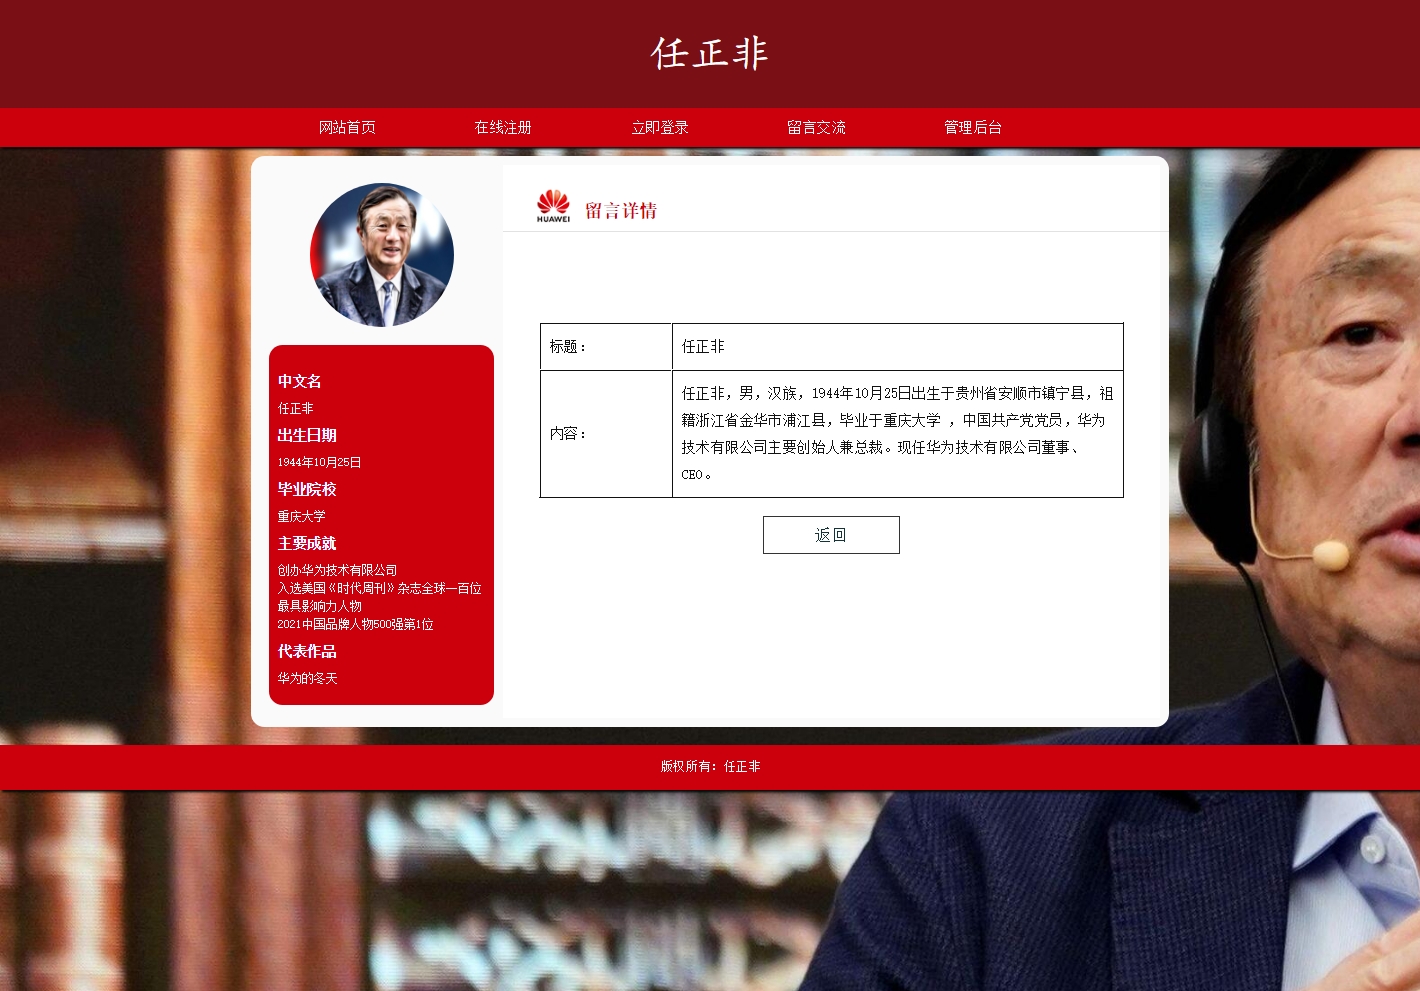Click the content paragraph starting 任正非，男，汉族
1420x991 pixels.
(x=898, y=434)
